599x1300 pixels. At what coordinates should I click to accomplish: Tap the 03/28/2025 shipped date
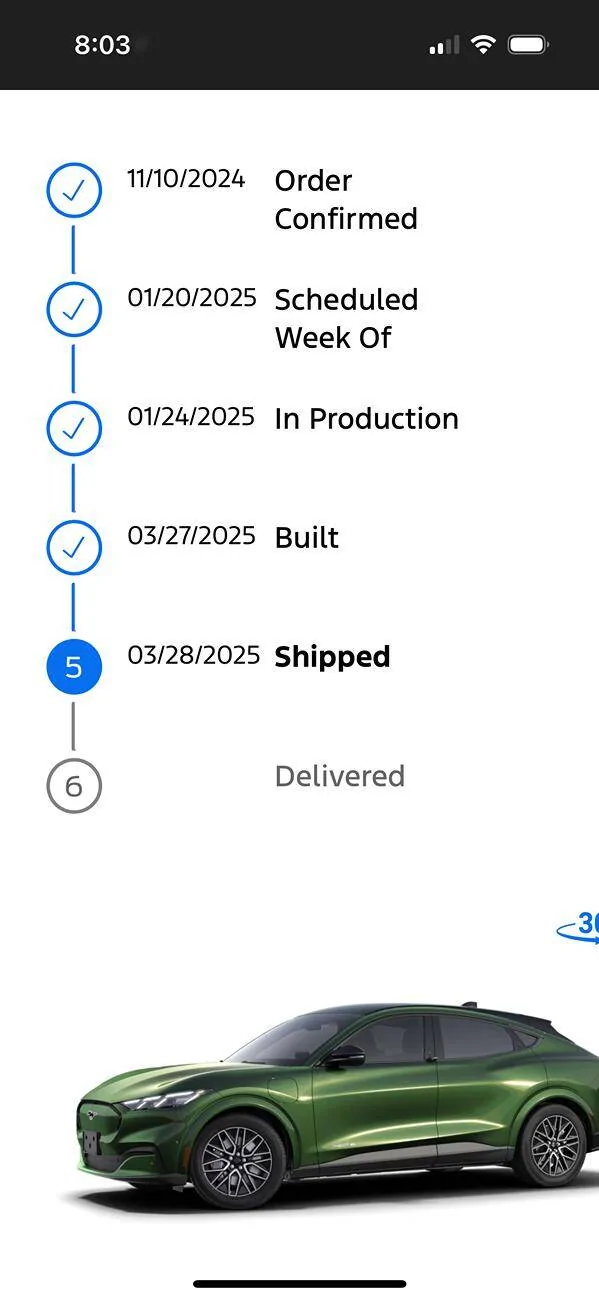point(193,655)
